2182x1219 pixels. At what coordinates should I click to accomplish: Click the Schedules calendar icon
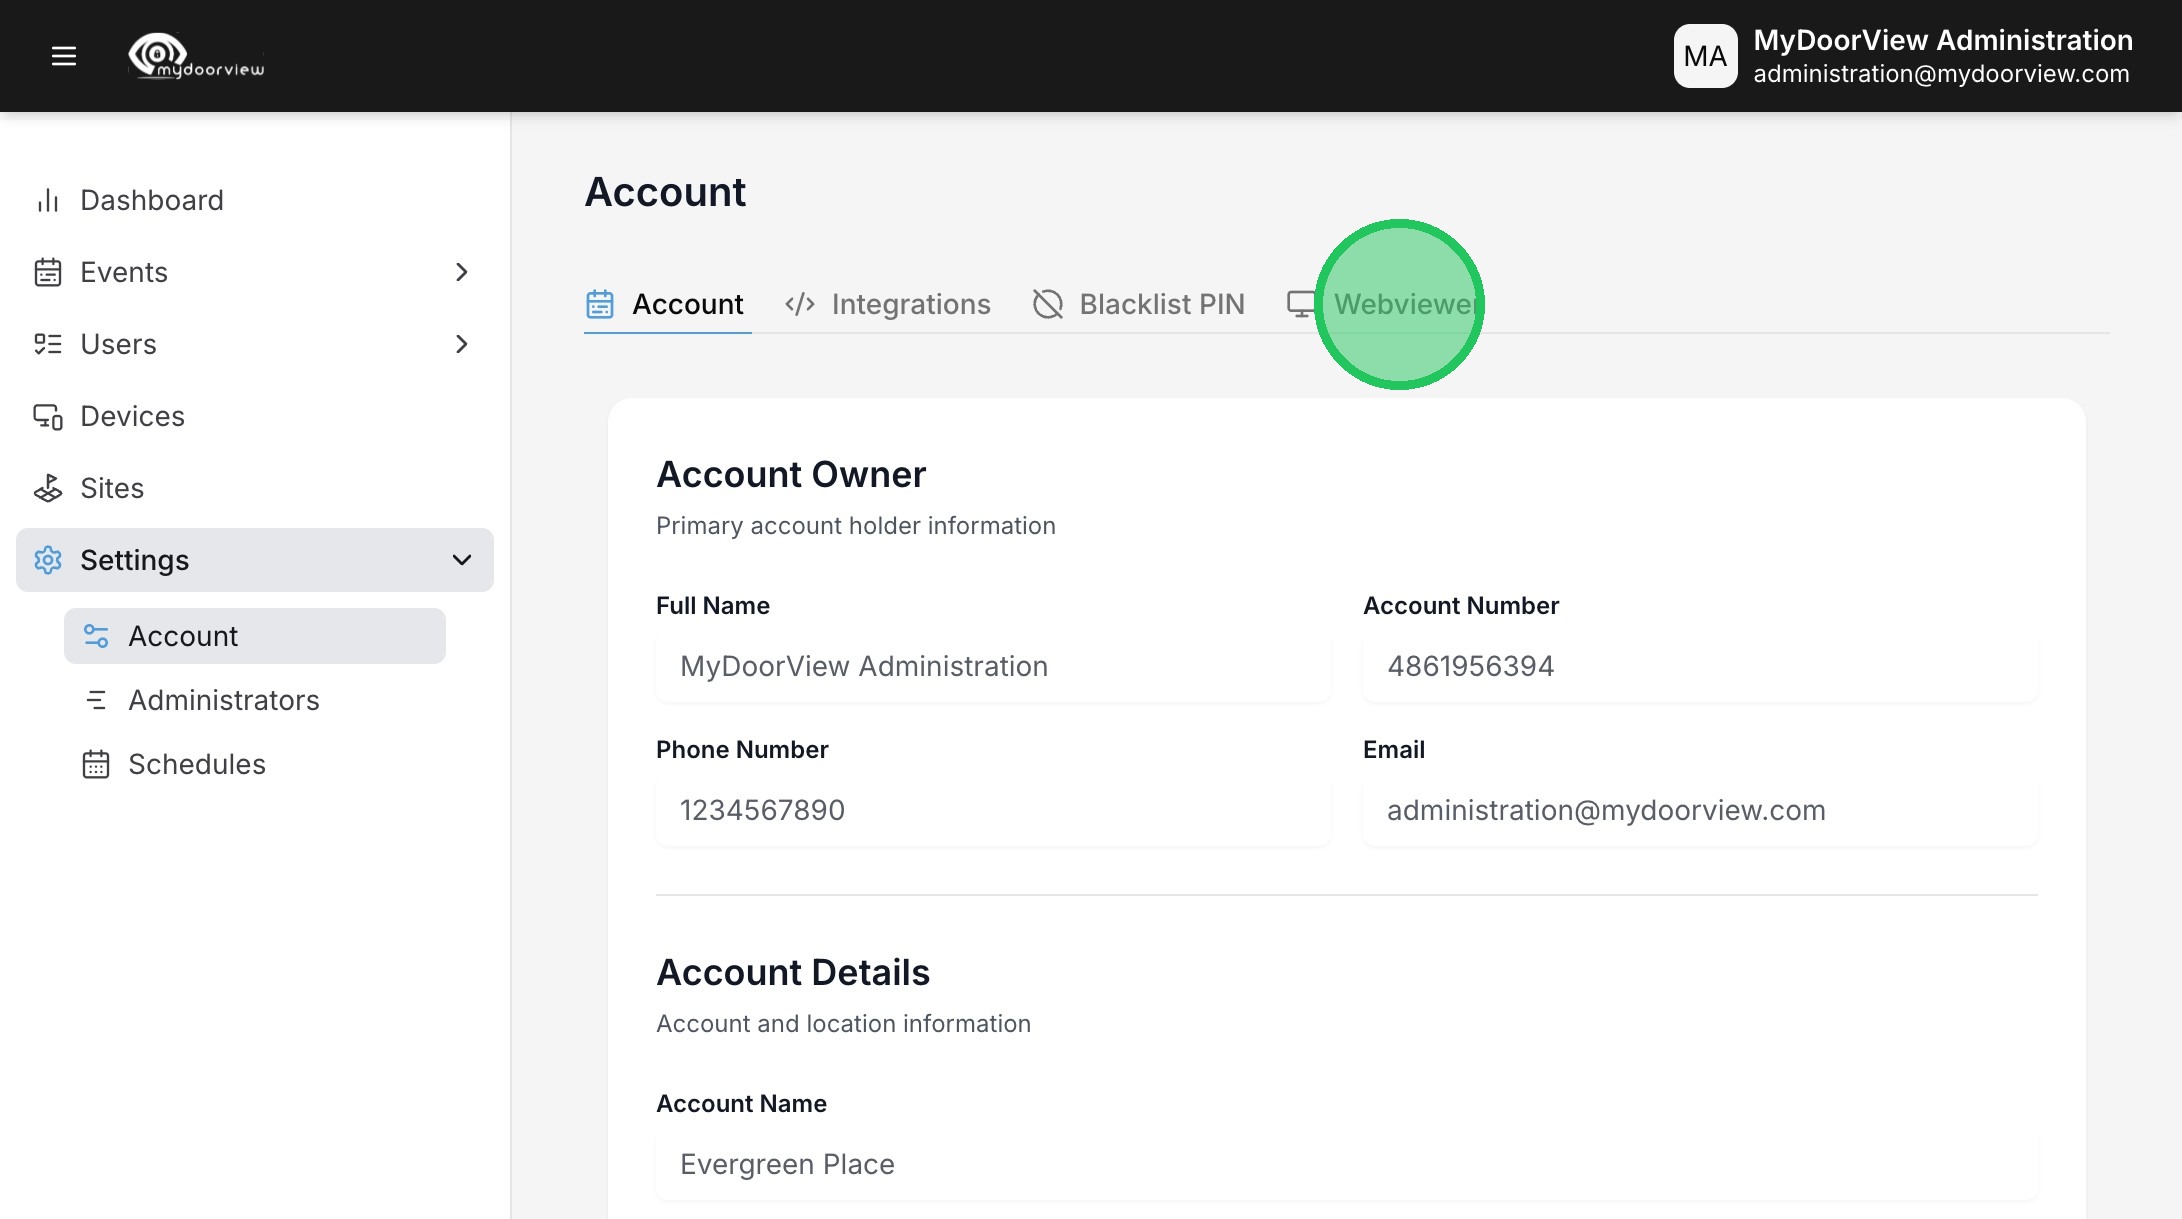(x=96, y=764)
